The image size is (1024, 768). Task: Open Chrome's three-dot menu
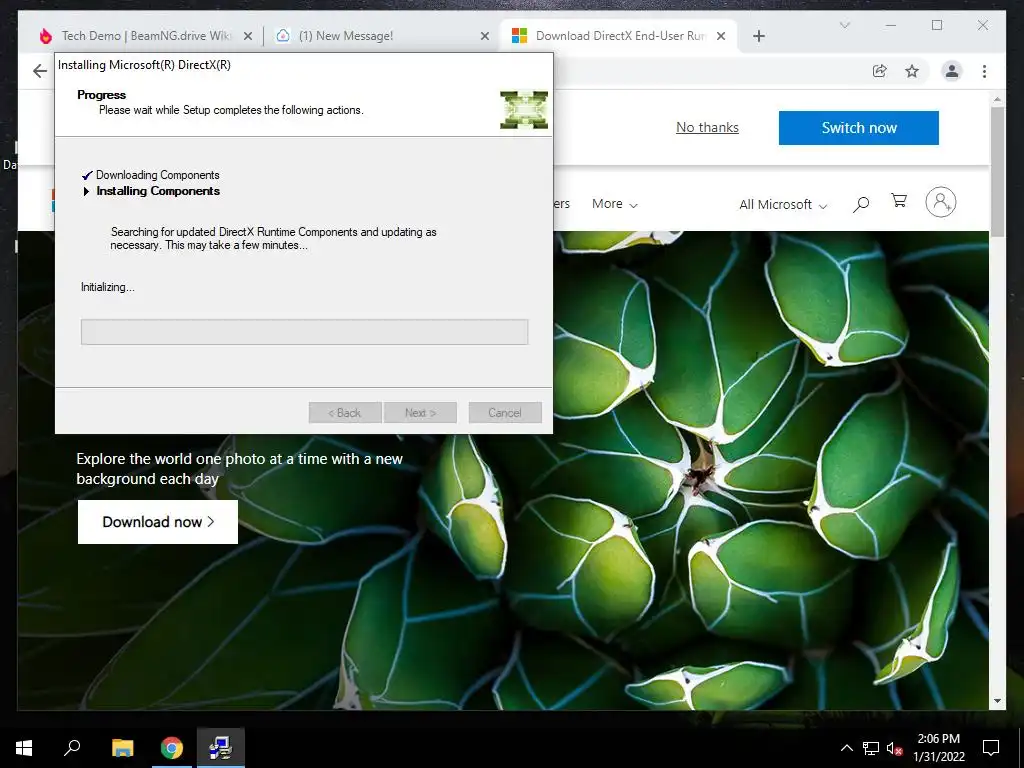(984, 71)
